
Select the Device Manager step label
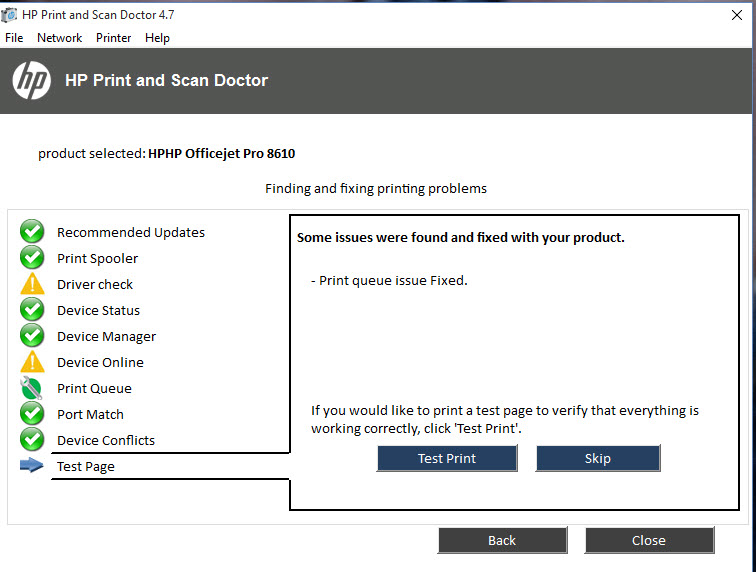pyautogui.click(x=107, y=337)
